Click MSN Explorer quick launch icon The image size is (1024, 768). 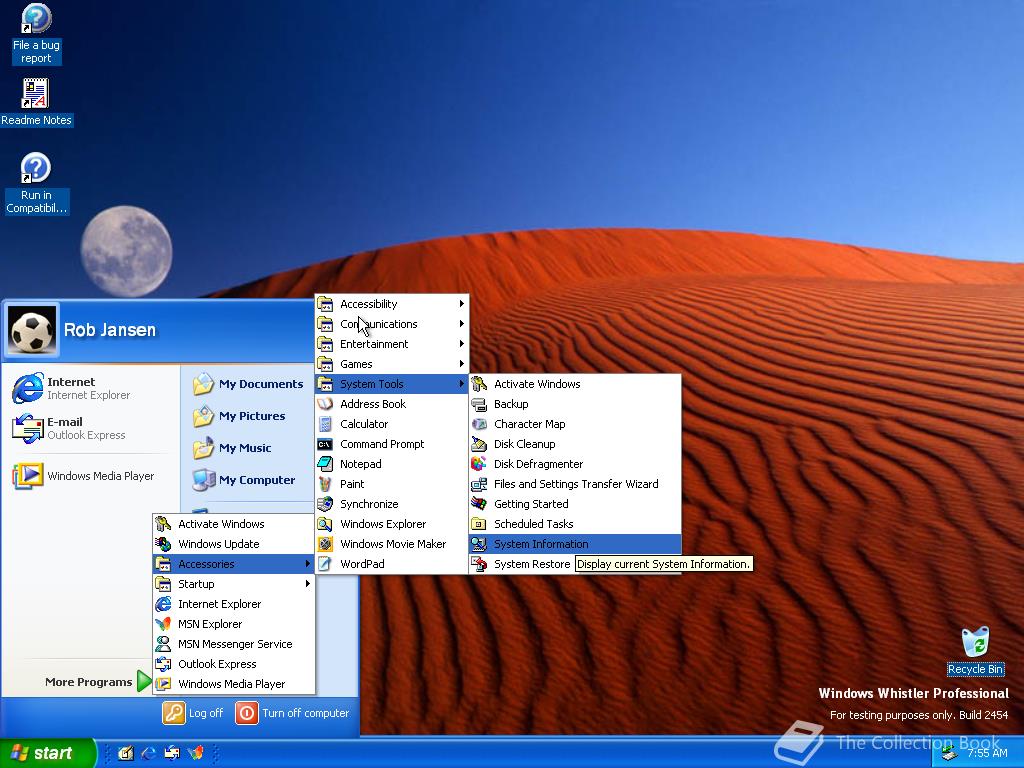coord(195,753)
